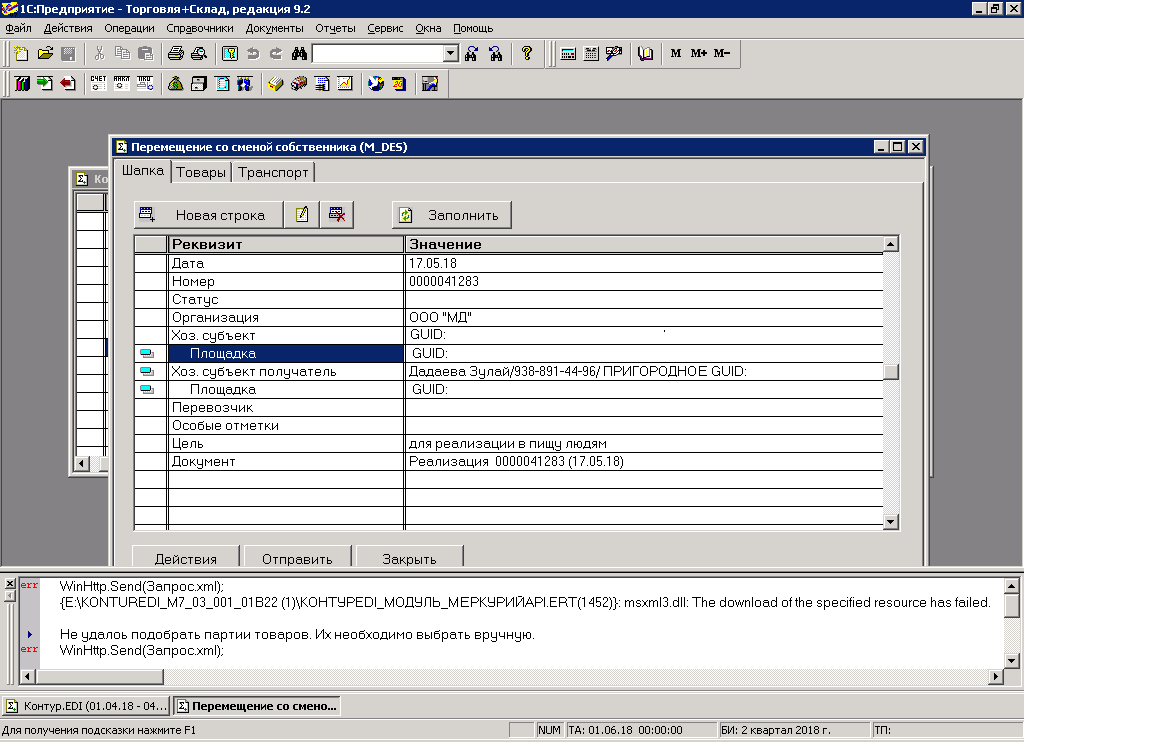Open the syntax helper book icon
Screen dimensions: 1152x742
click(645, 54)
